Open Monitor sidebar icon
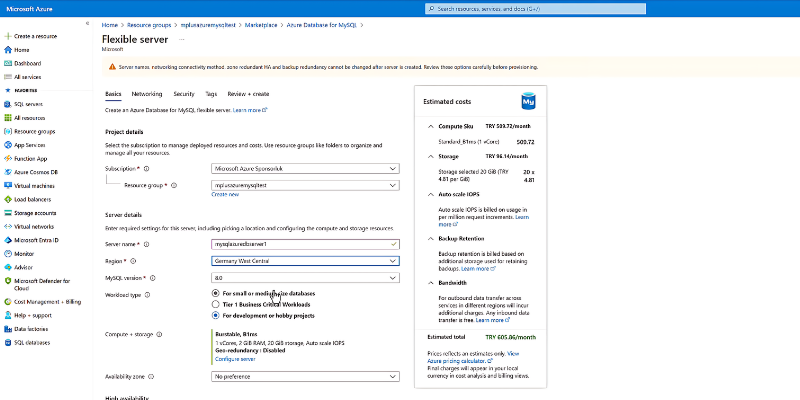800x400 pixels. (x=8, y=254)
